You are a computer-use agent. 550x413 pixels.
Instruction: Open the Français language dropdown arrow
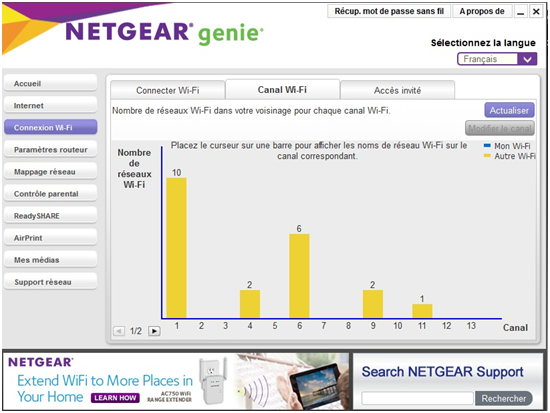click(x=527, y=59)
